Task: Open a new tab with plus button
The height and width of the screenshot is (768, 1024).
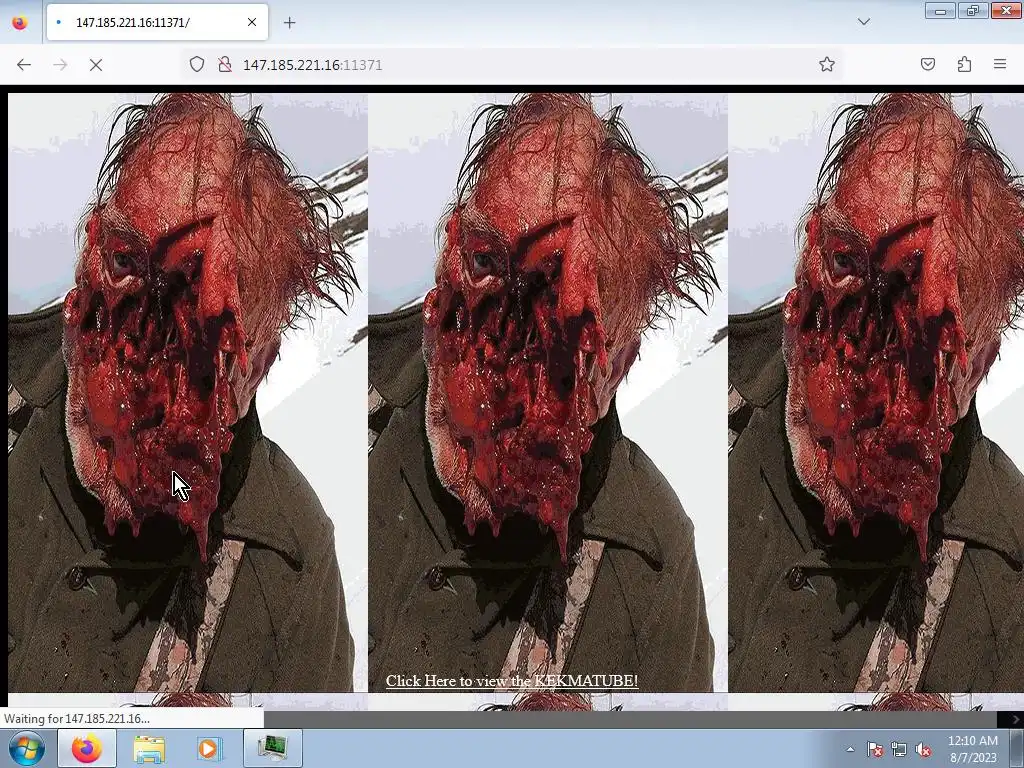Action: click(289, 23)
